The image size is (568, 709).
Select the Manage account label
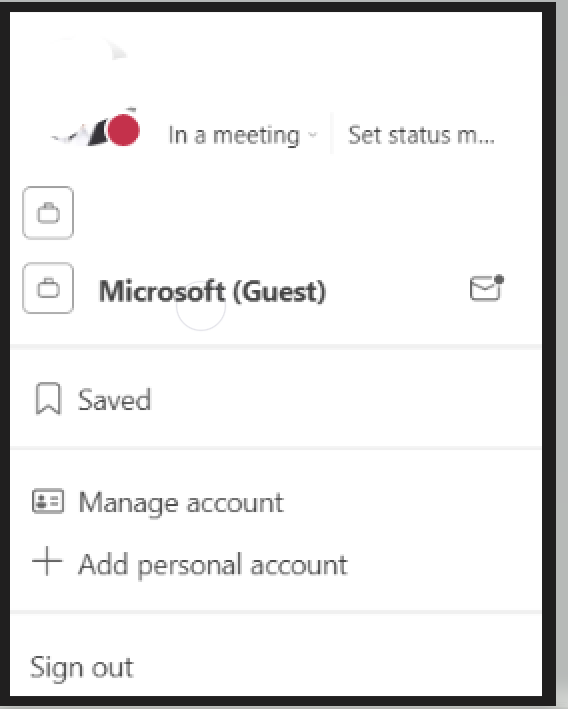tap(181, 502)
